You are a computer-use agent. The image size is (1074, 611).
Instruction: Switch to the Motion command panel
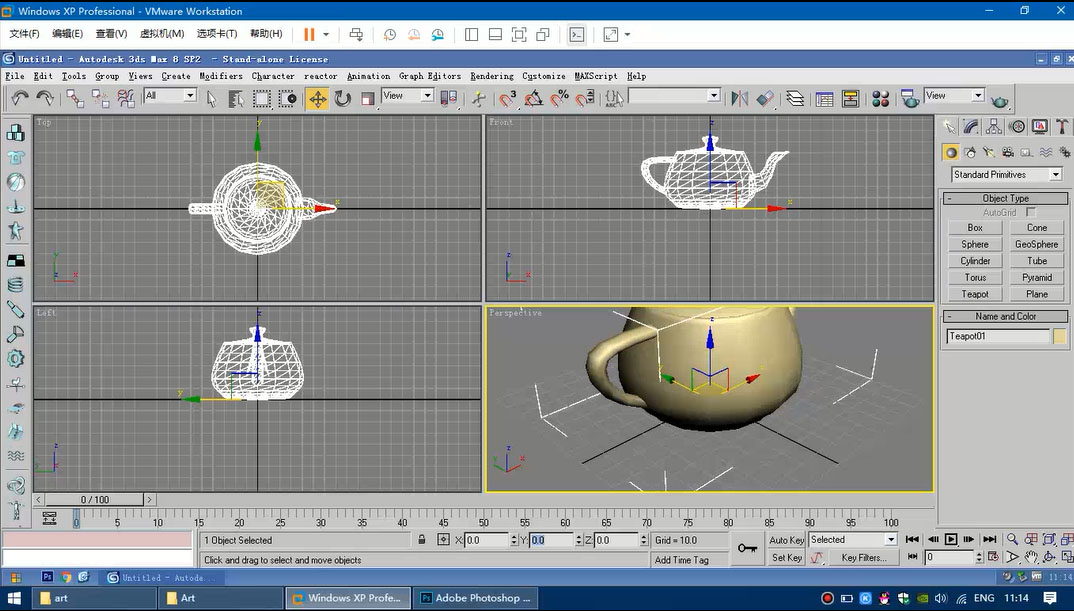[x=1017, y=126]
